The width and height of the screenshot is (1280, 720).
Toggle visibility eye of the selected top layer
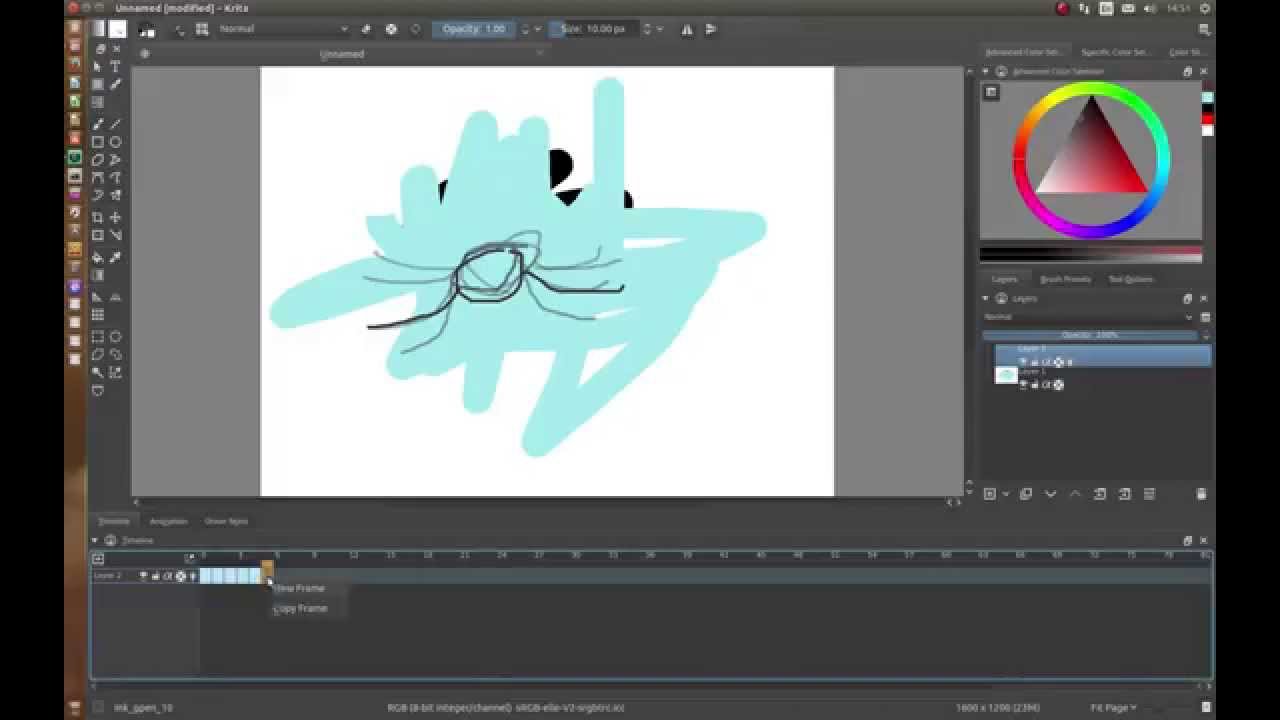[x=1023, y=362]
